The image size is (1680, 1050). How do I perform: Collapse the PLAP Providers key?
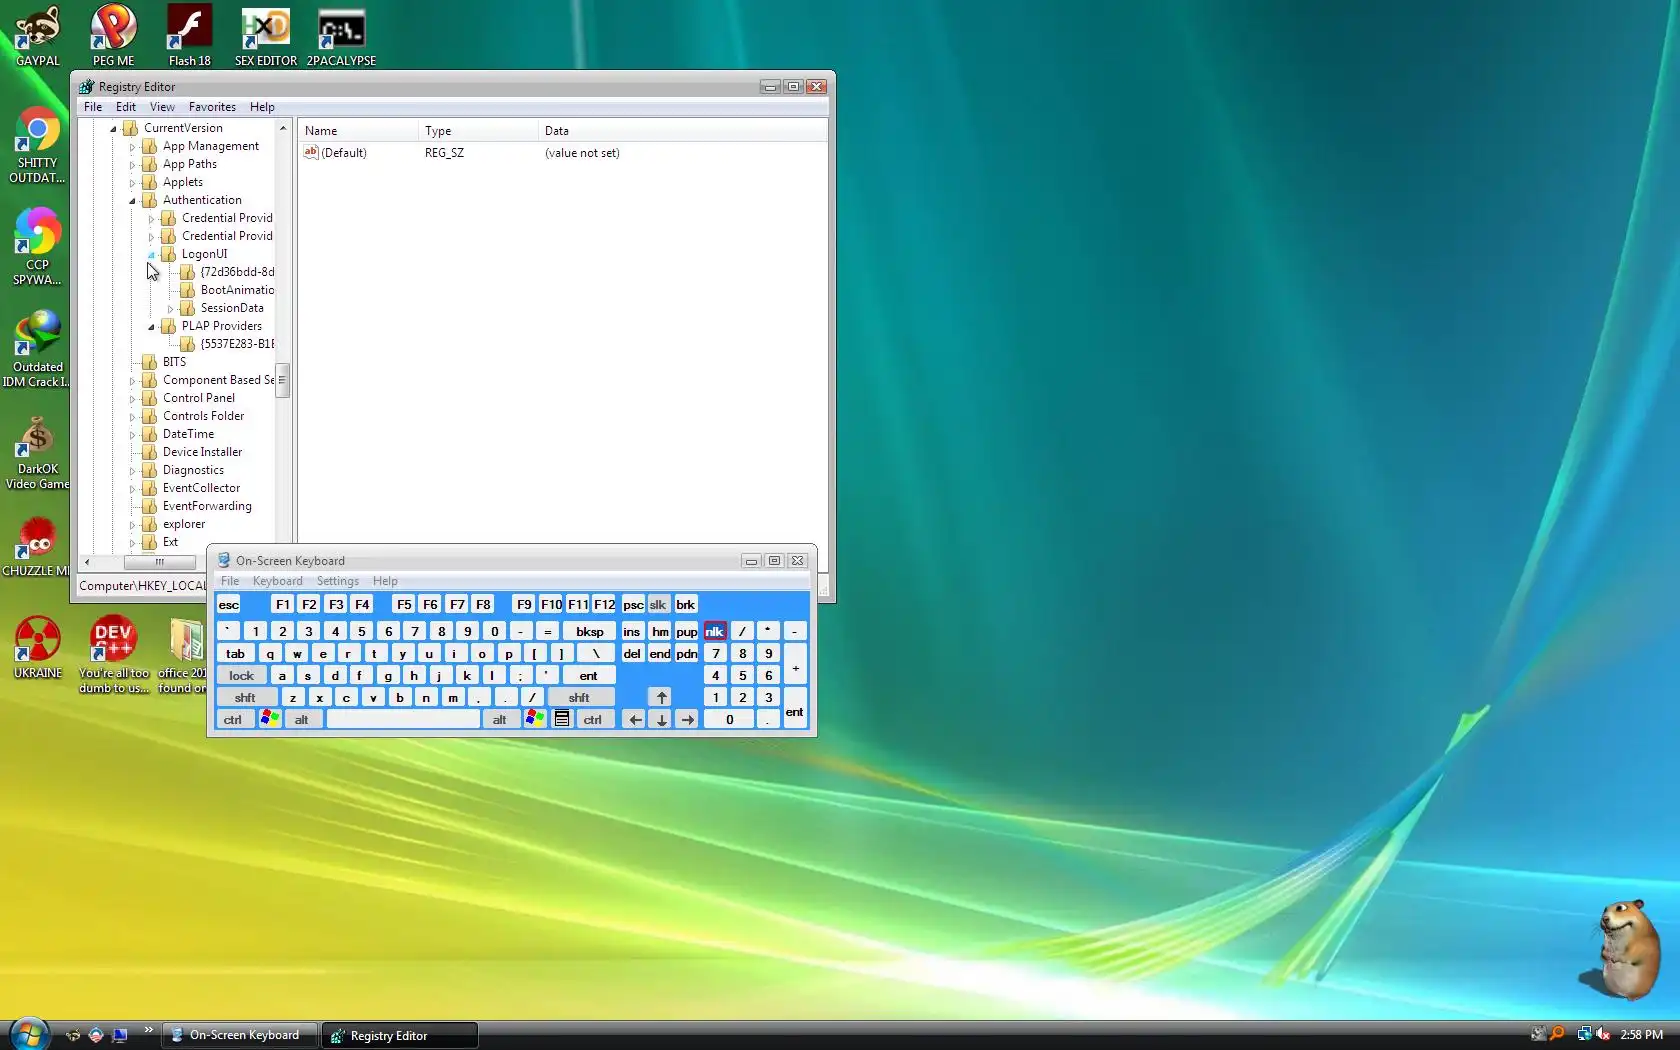click(151, 327)
